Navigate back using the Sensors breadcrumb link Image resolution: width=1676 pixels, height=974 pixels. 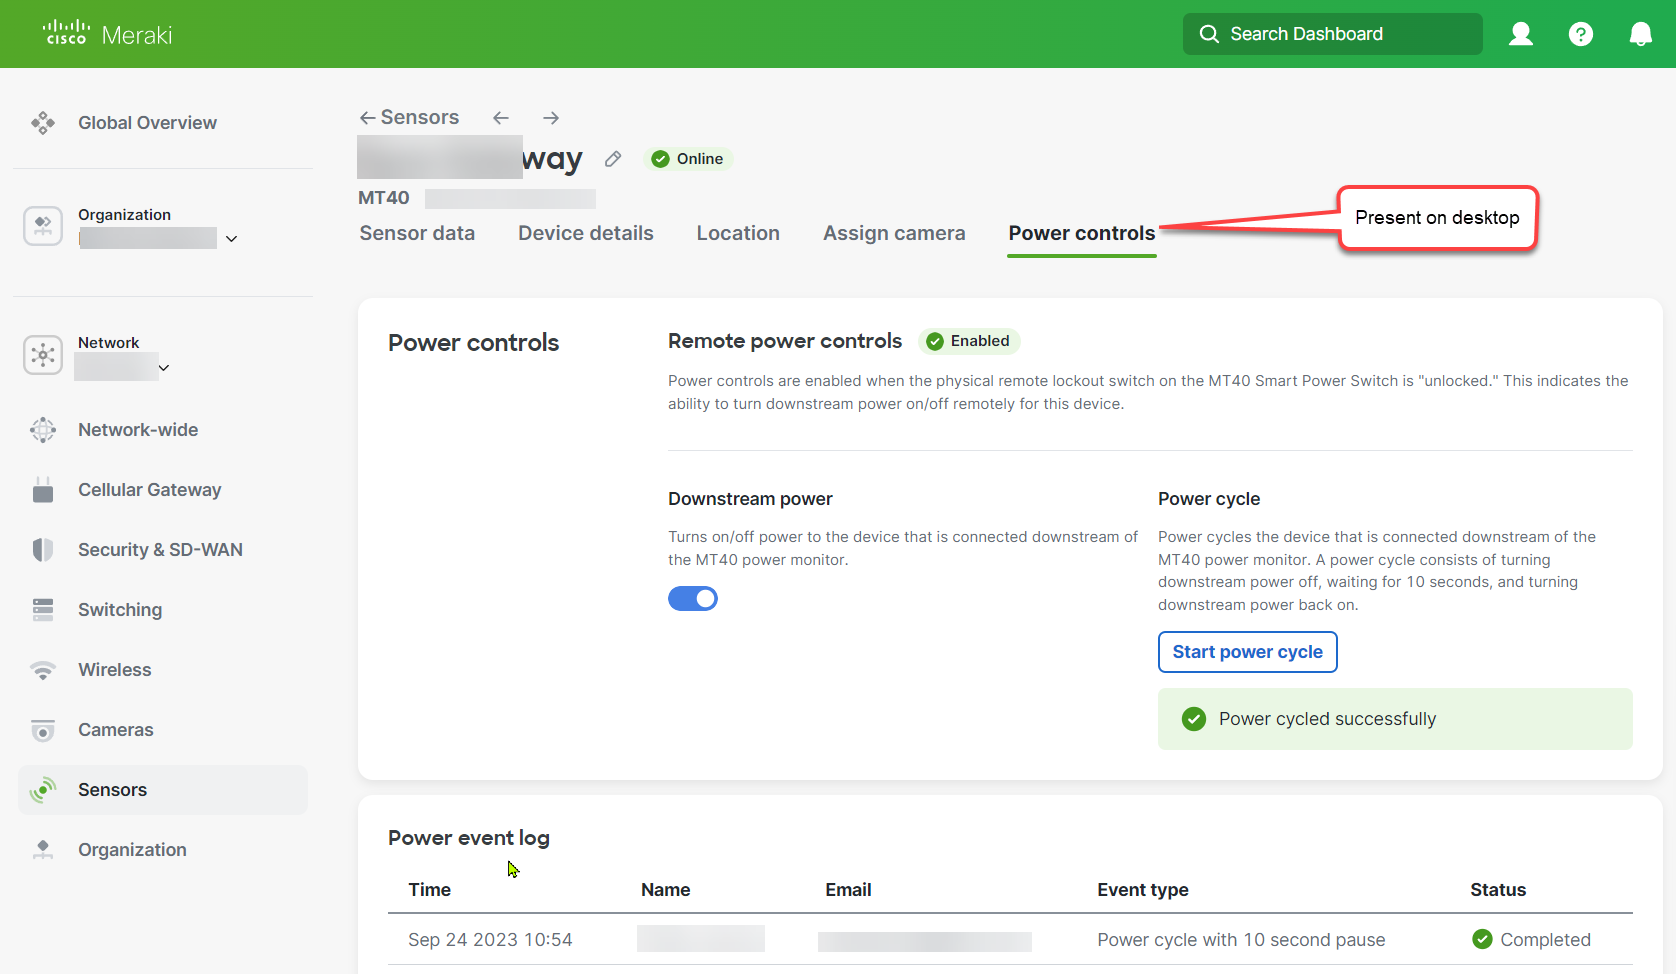pos(409,116)
